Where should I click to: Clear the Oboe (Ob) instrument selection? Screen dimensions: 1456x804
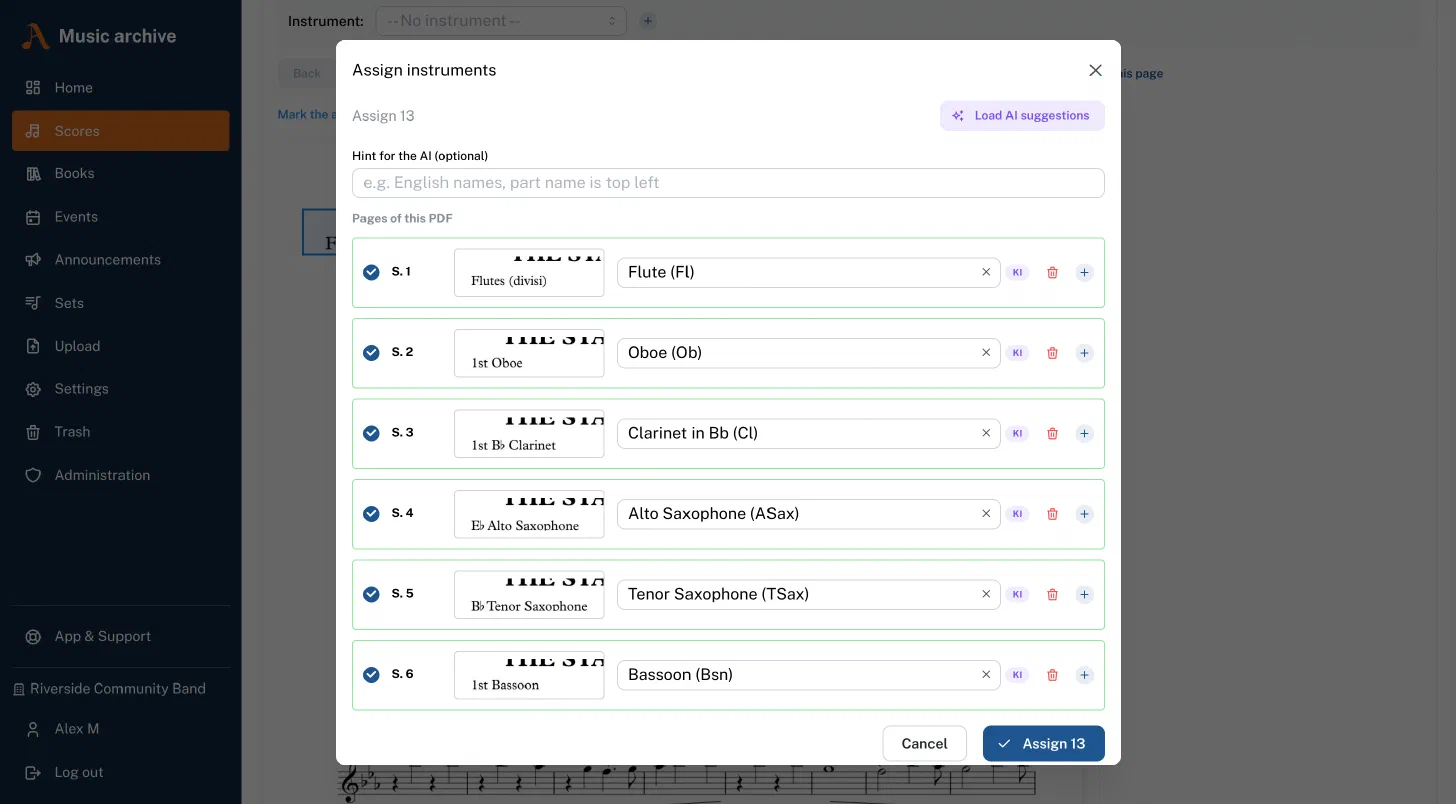tap(986, 352)
